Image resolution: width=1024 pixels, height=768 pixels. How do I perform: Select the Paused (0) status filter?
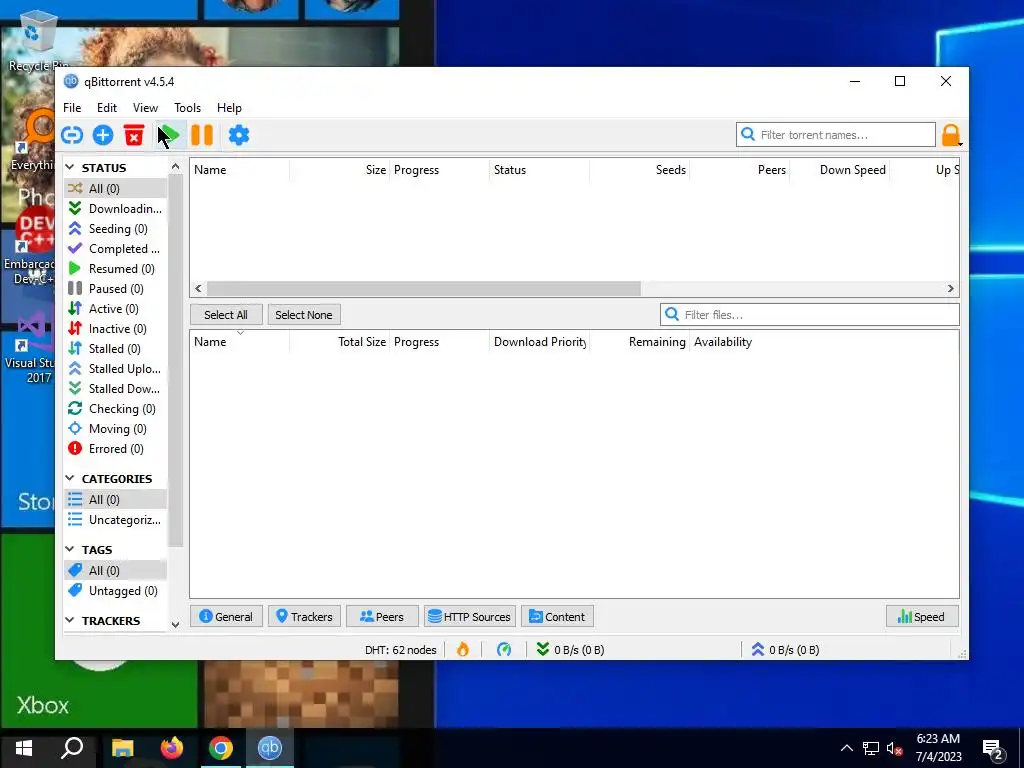(116, 289)
